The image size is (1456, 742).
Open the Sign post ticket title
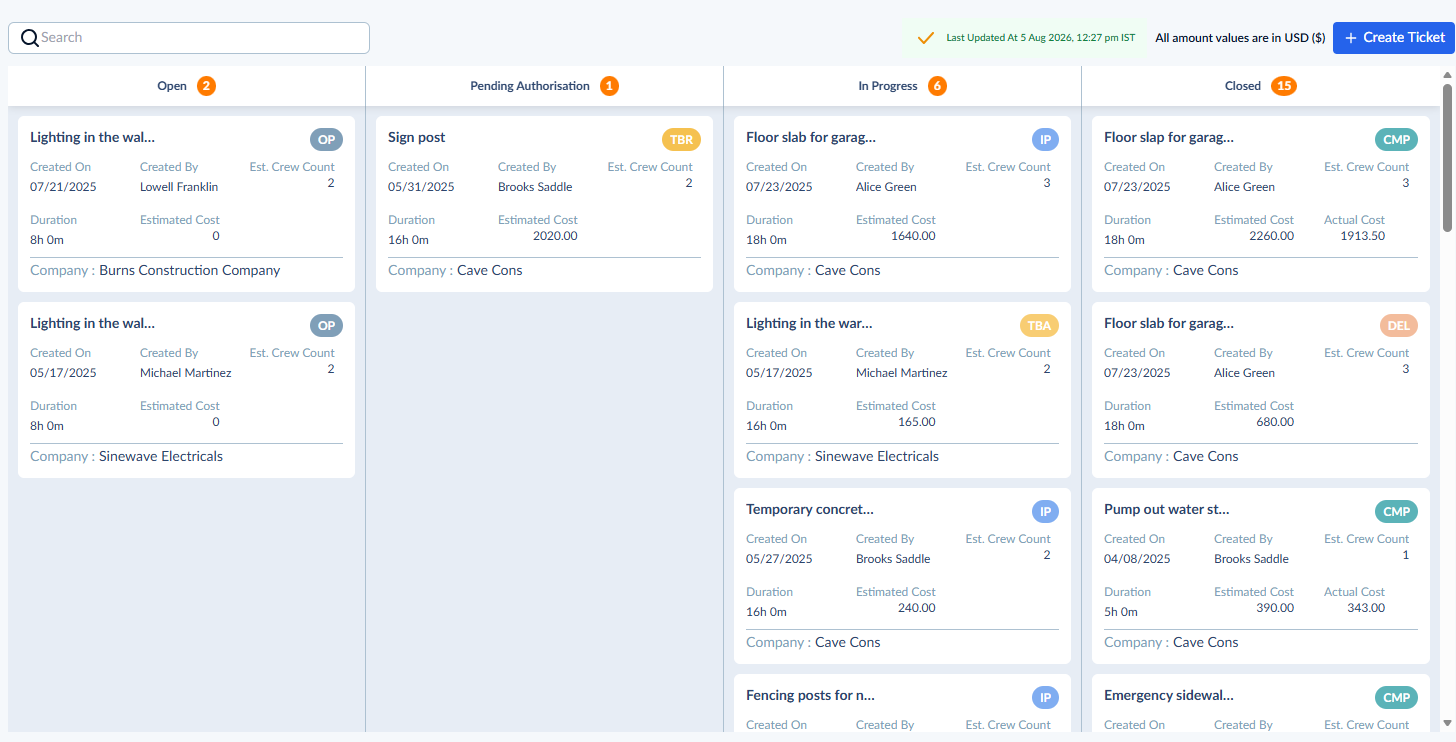coord(417,138)
